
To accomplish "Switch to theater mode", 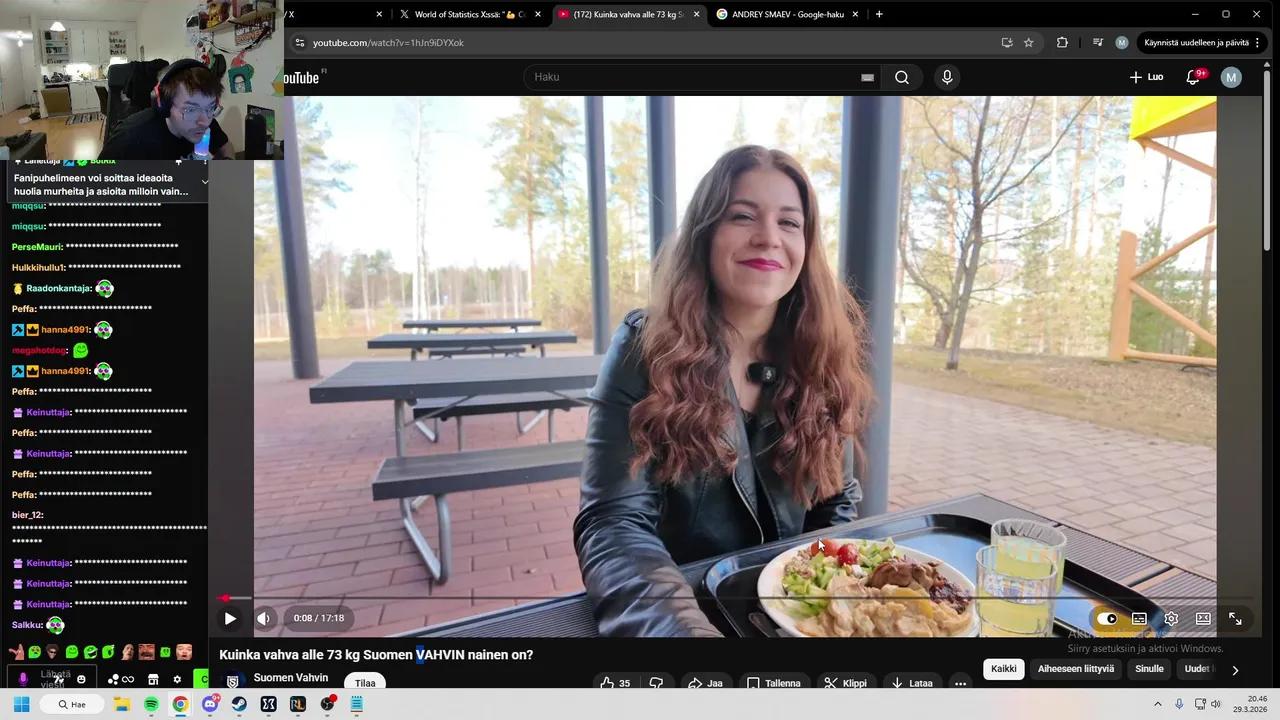I will [1203, 619].
